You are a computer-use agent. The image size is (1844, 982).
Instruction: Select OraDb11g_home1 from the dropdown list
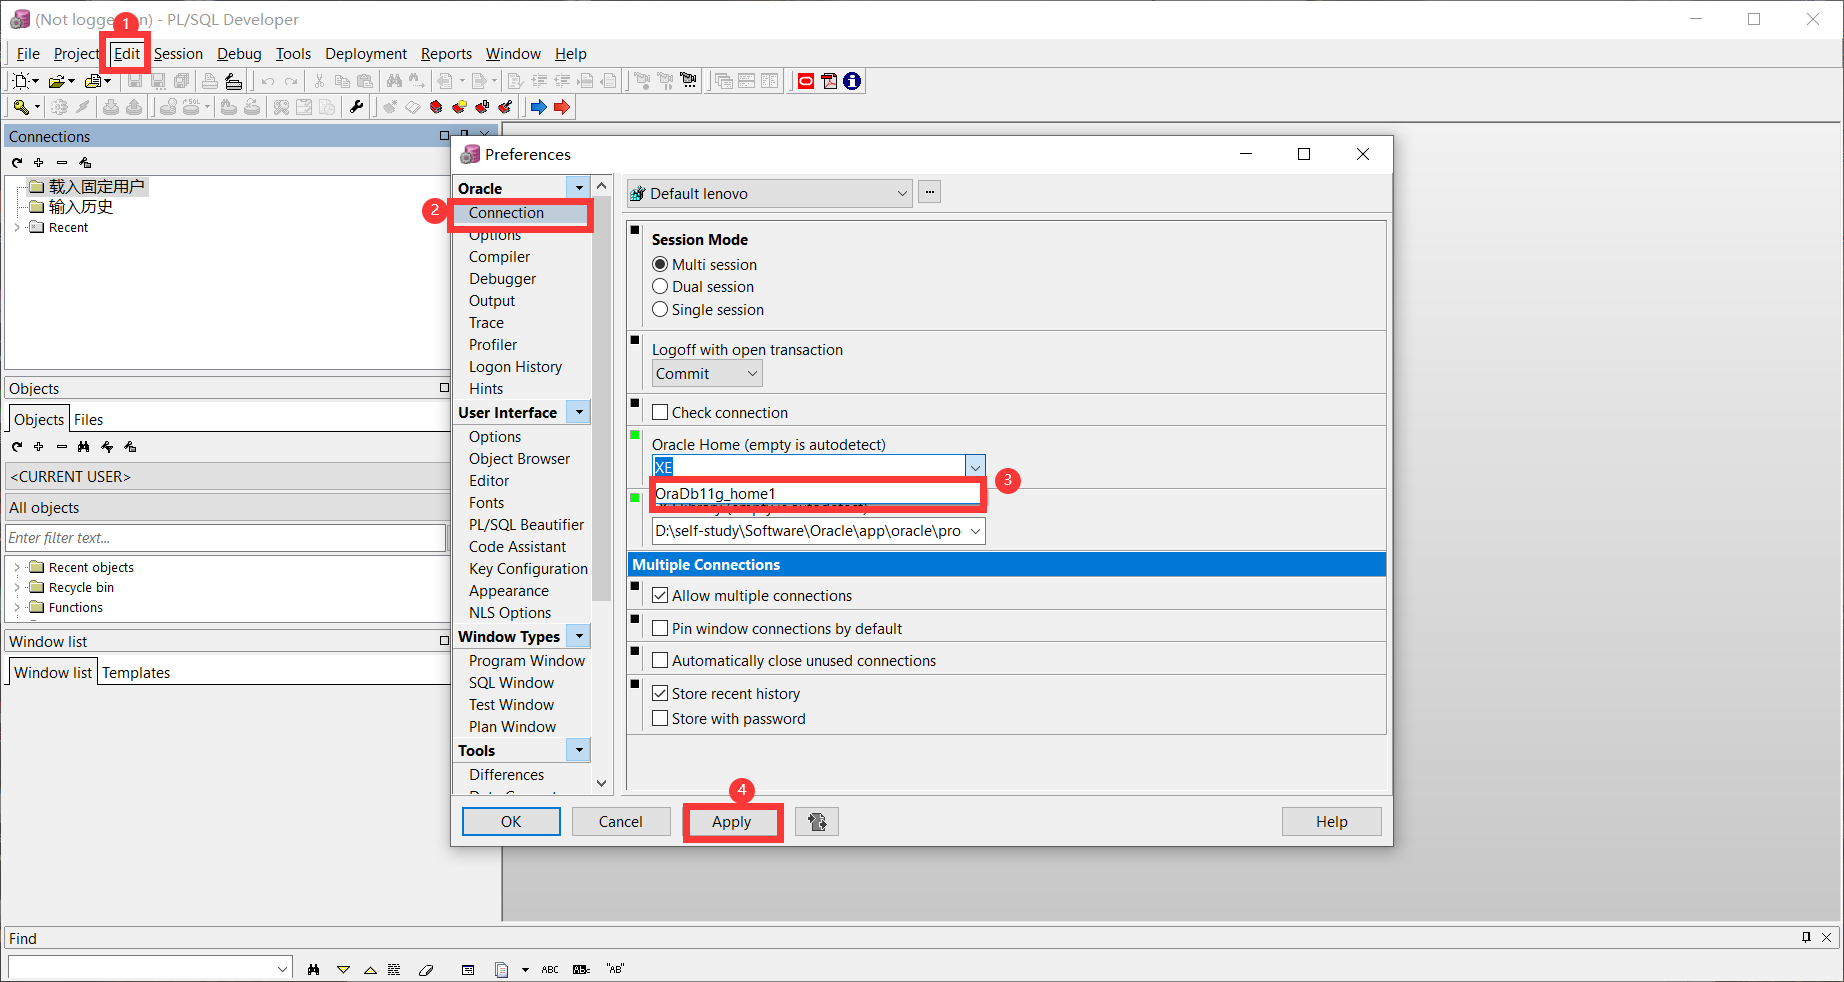pos(817,493)
